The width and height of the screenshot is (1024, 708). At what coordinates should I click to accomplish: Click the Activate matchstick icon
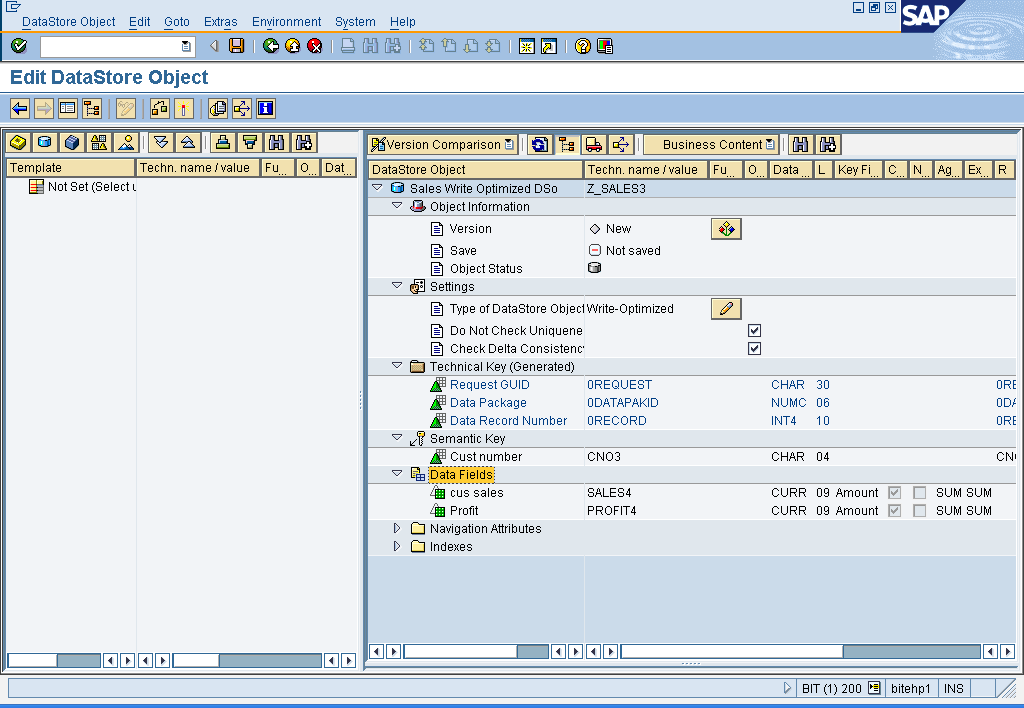(184, 108)
